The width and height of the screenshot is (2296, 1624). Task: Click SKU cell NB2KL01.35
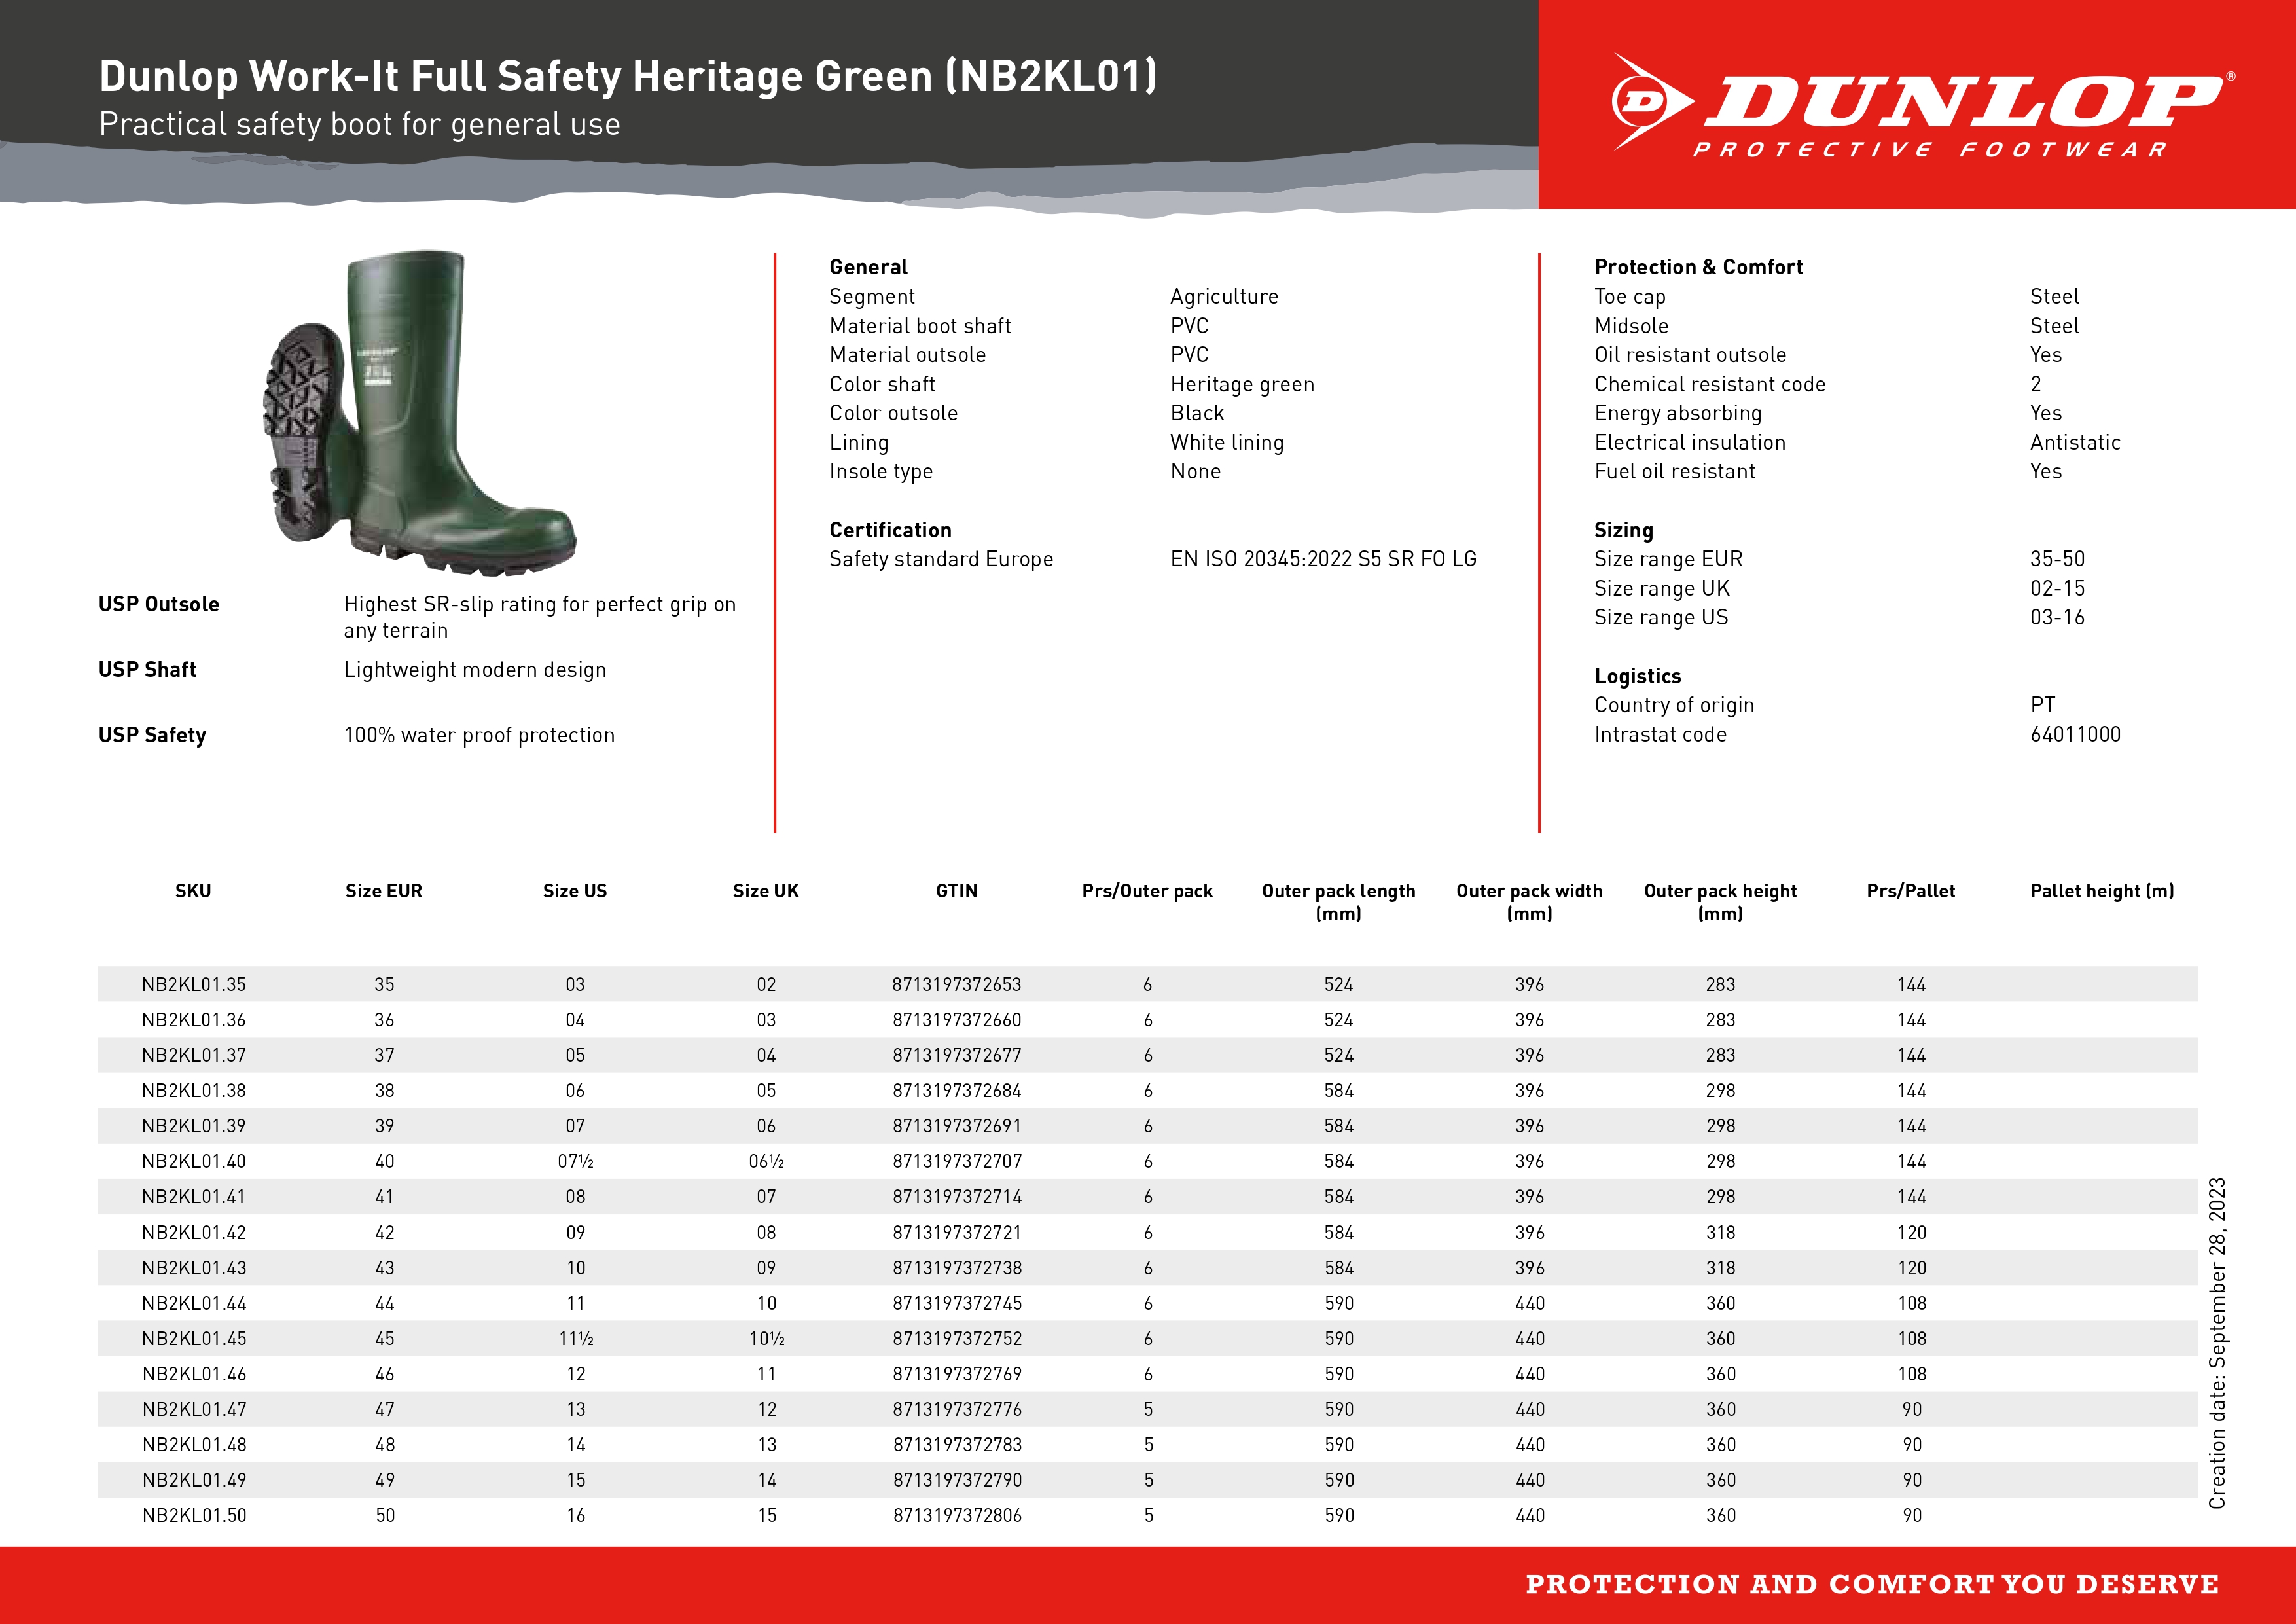[x=193, y=985]
